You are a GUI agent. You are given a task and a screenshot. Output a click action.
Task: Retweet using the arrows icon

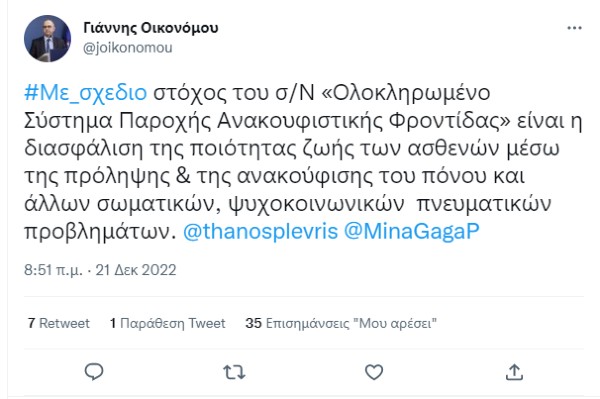(x=234, y=372)
